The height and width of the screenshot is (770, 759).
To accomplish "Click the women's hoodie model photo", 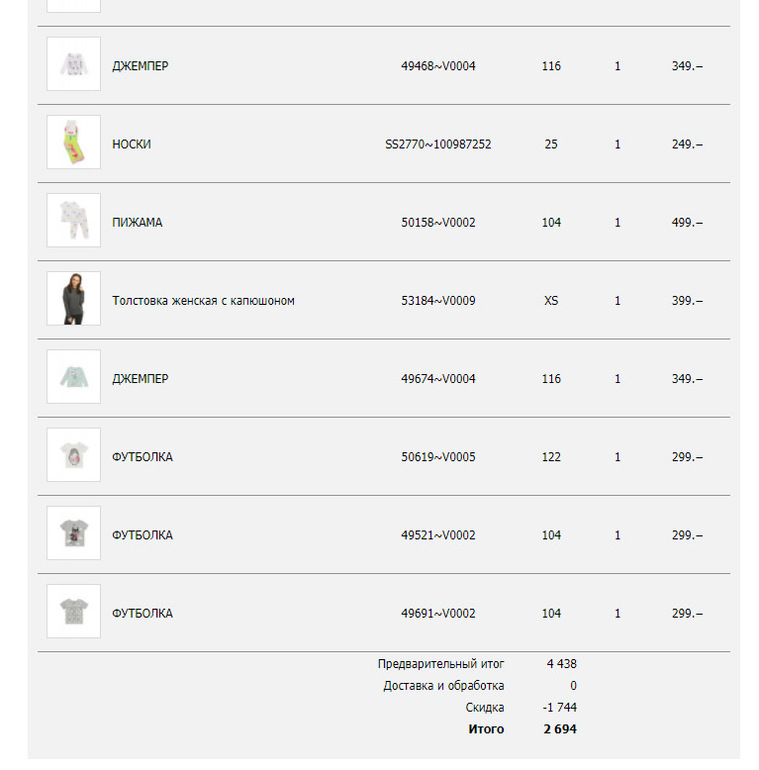I will 73,299.
